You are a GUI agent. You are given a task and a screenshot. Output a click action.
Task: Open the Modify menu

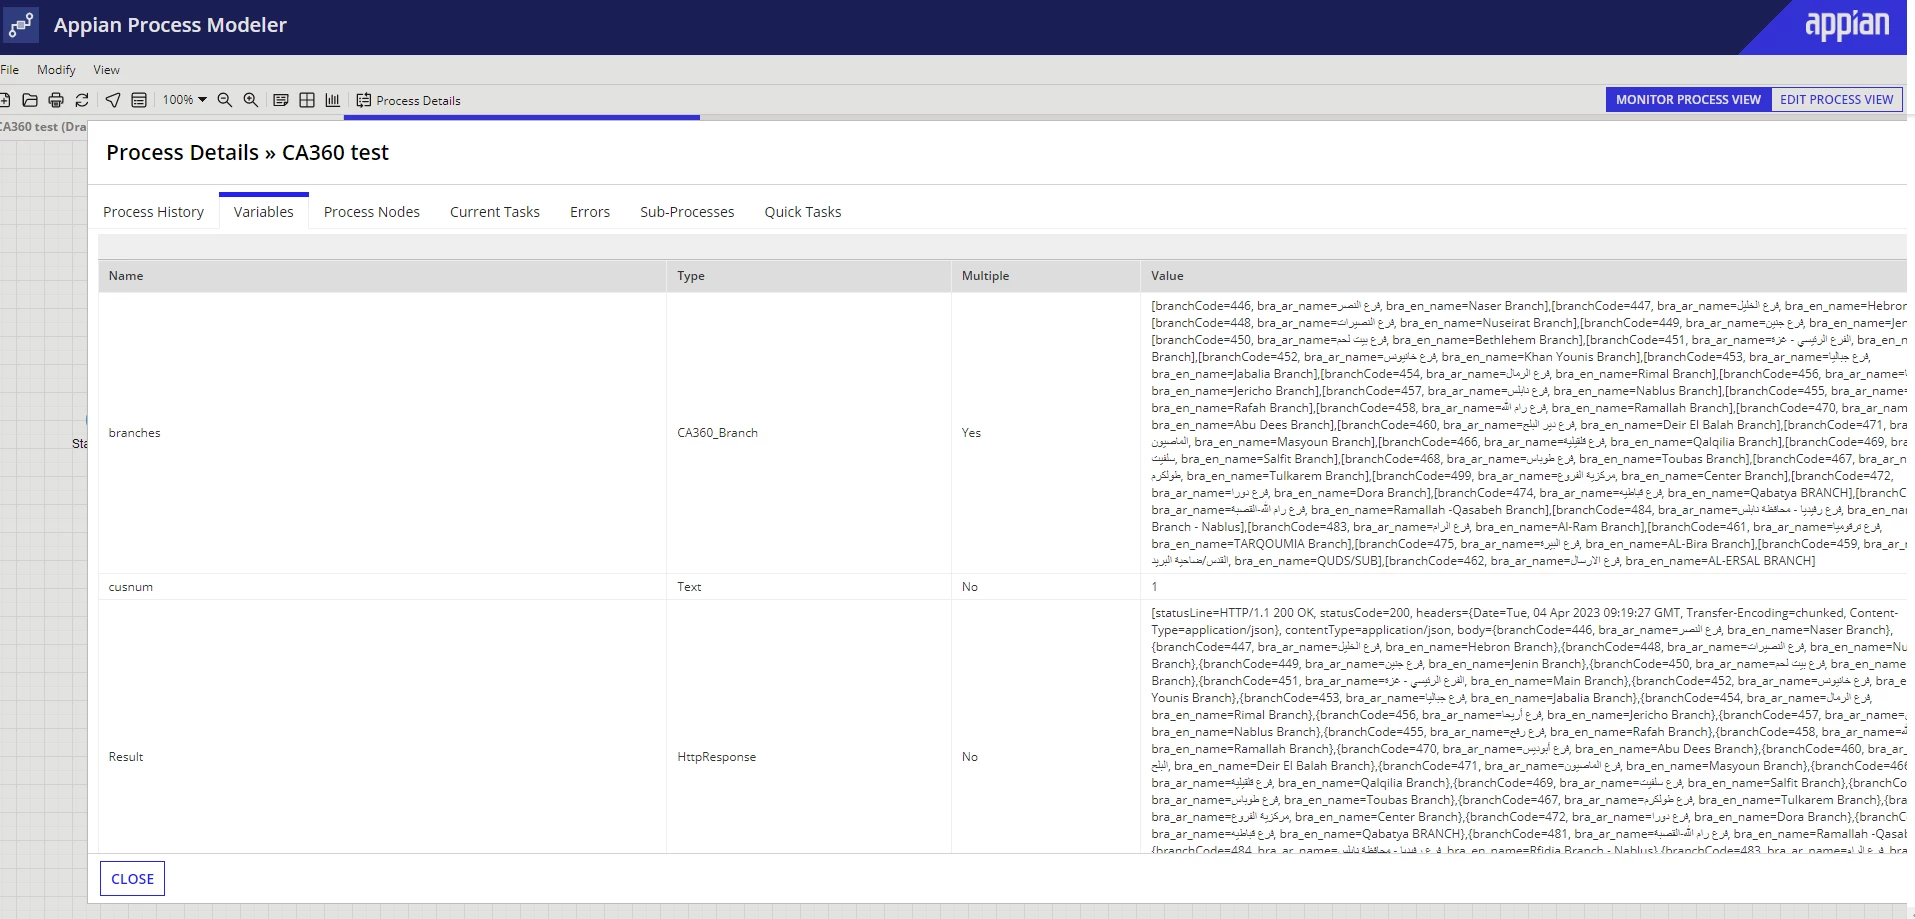point(56,70)
